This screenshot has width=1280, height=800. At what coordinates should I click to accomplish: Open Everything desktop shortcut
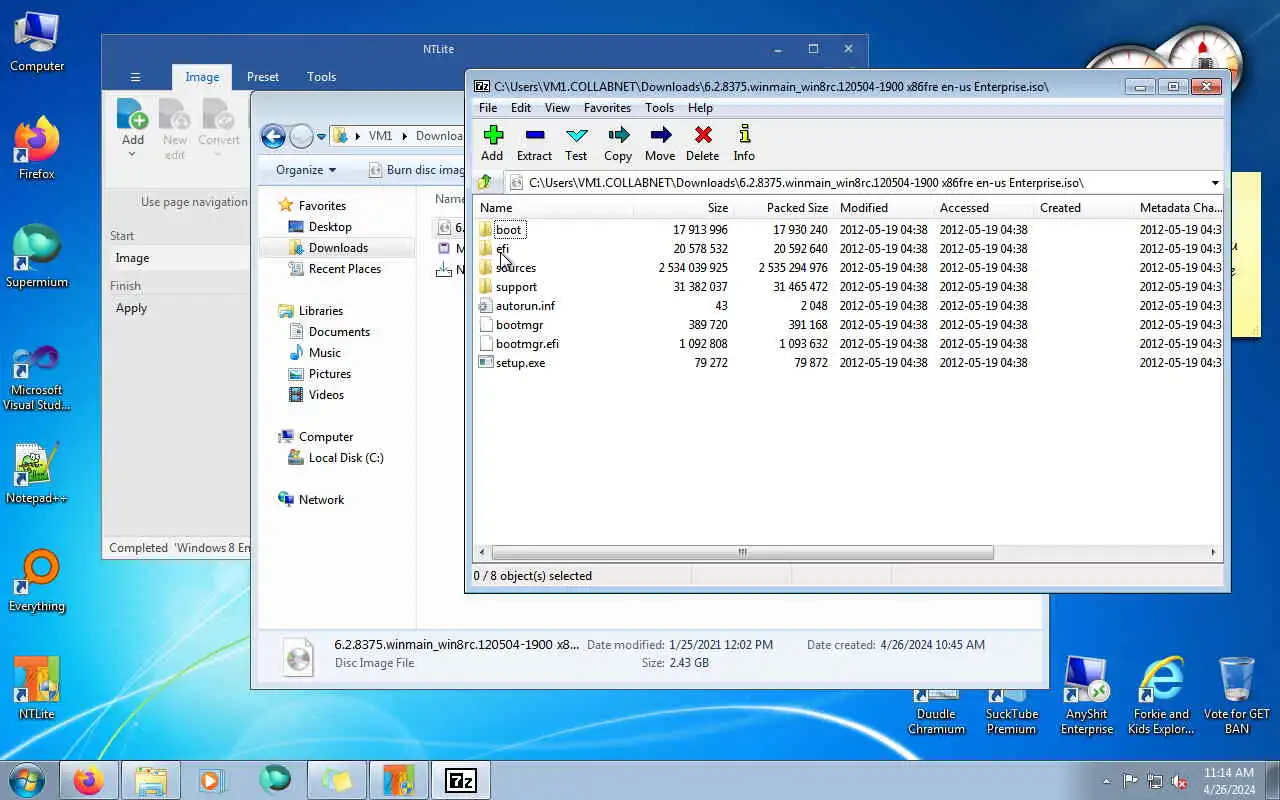click(x=37, y=581)
